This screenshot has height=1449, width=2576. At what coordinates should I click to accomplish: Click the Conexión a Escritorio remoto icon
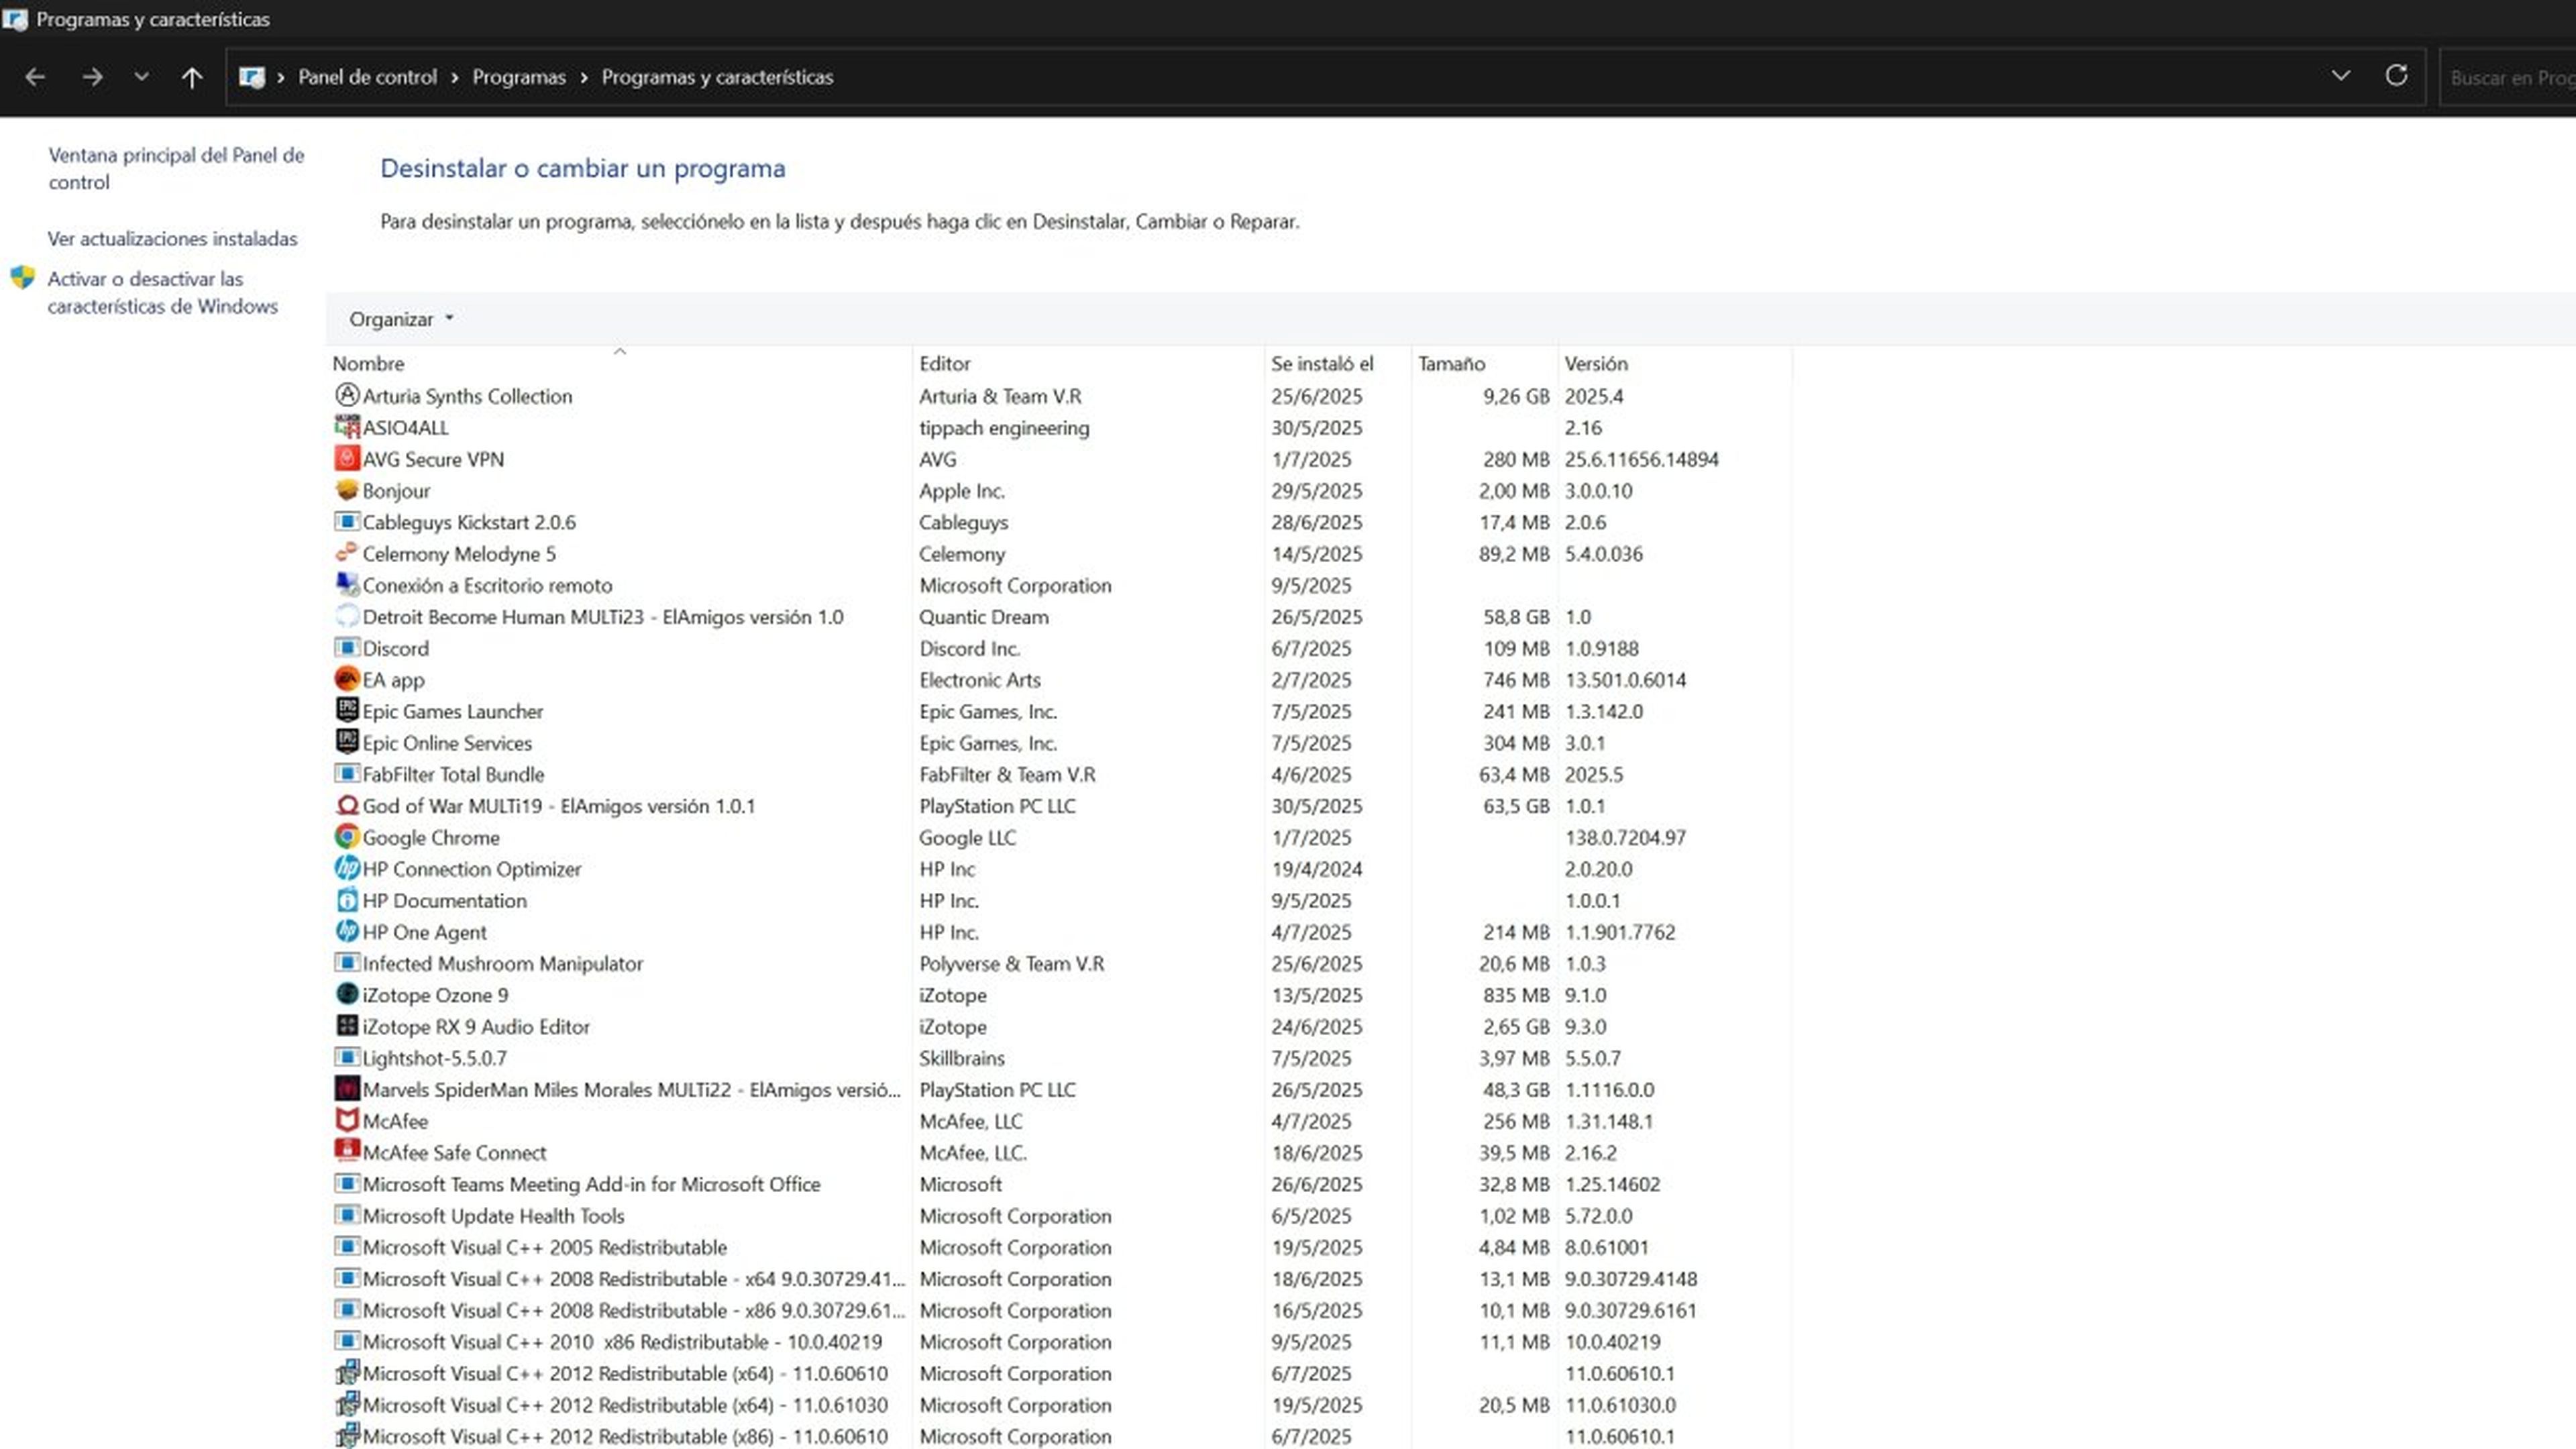tap(346, 584)
